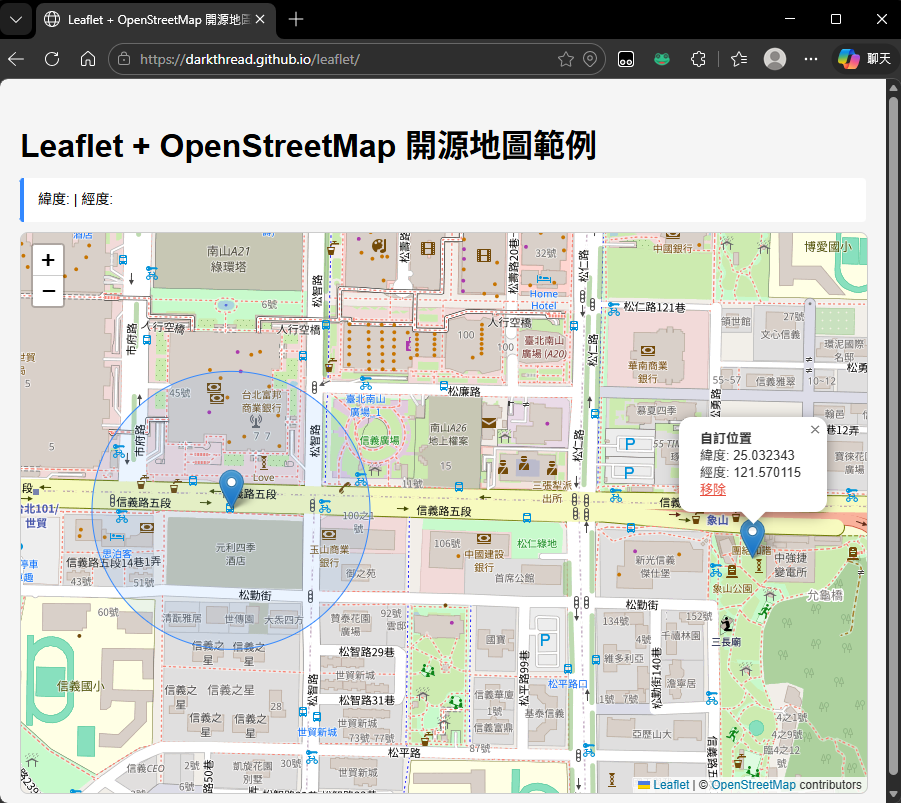Viewport: 901px width, 803px height.
Task: Expand the tab actions dropdown
Action: click(15, 20)
